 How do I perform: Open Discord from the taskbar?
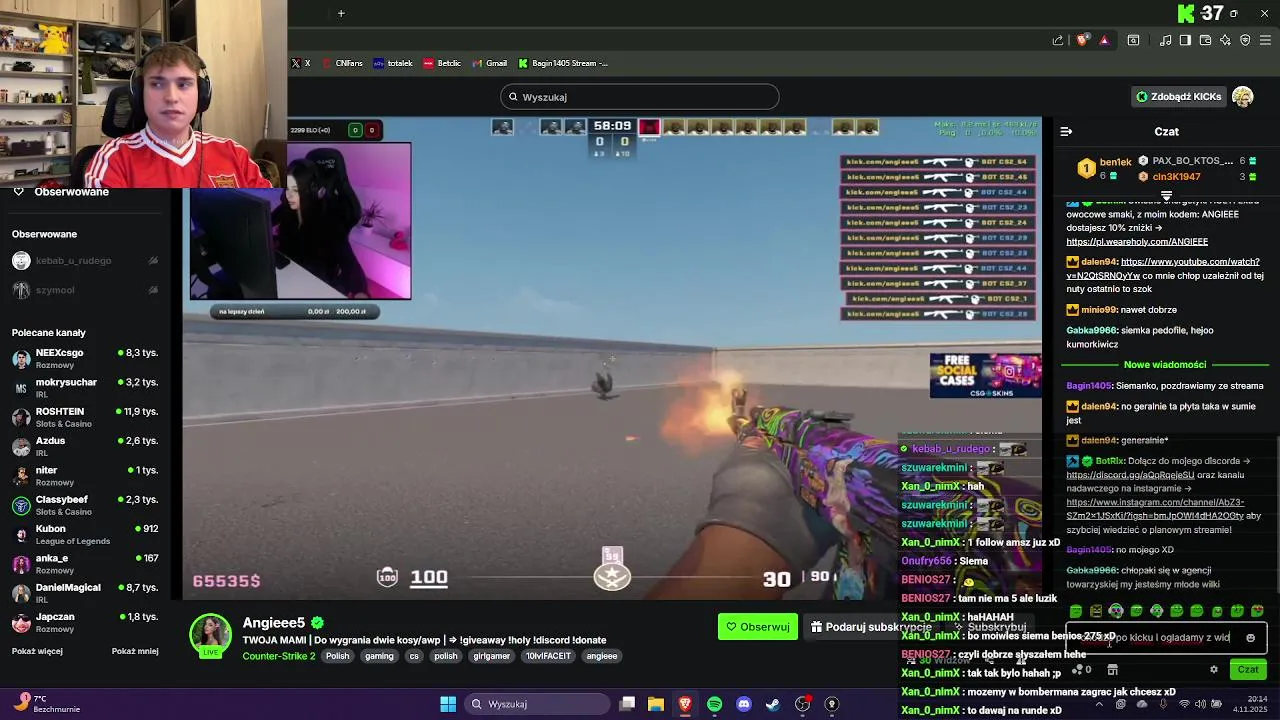pos(744,704)
